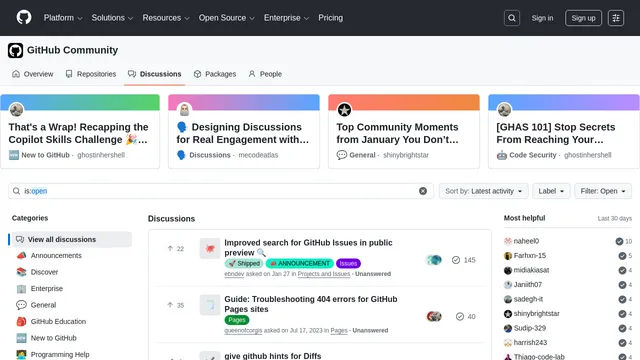Expand the Open Source menu

point(227,18)
